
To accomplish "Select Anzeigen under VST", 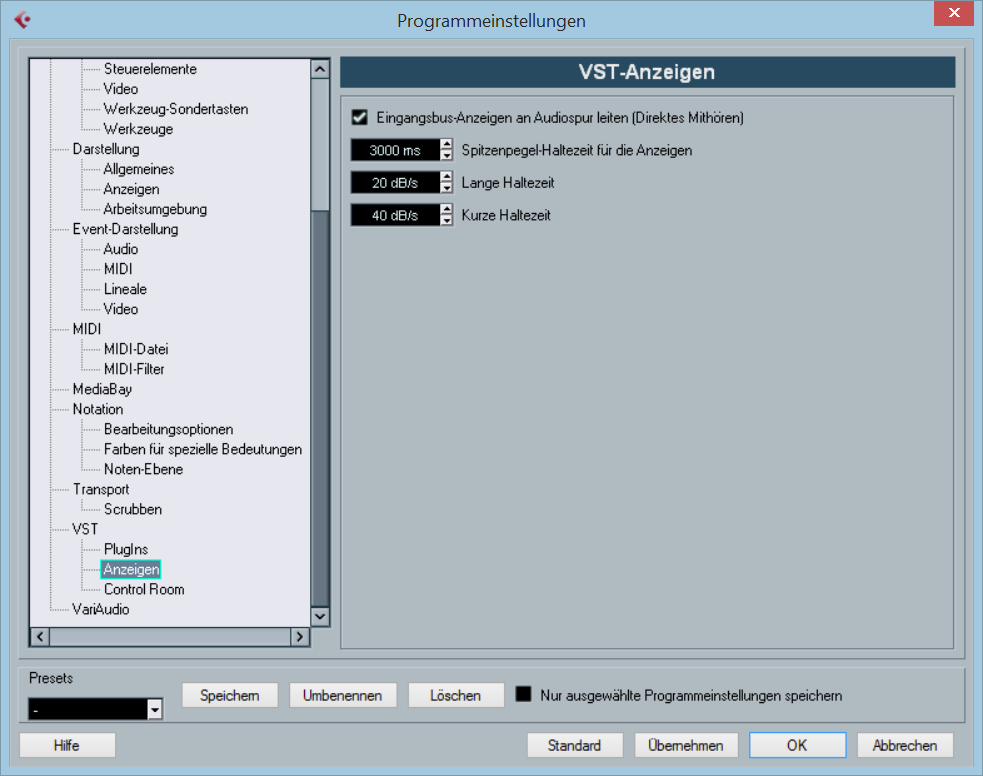I will 131,569.
